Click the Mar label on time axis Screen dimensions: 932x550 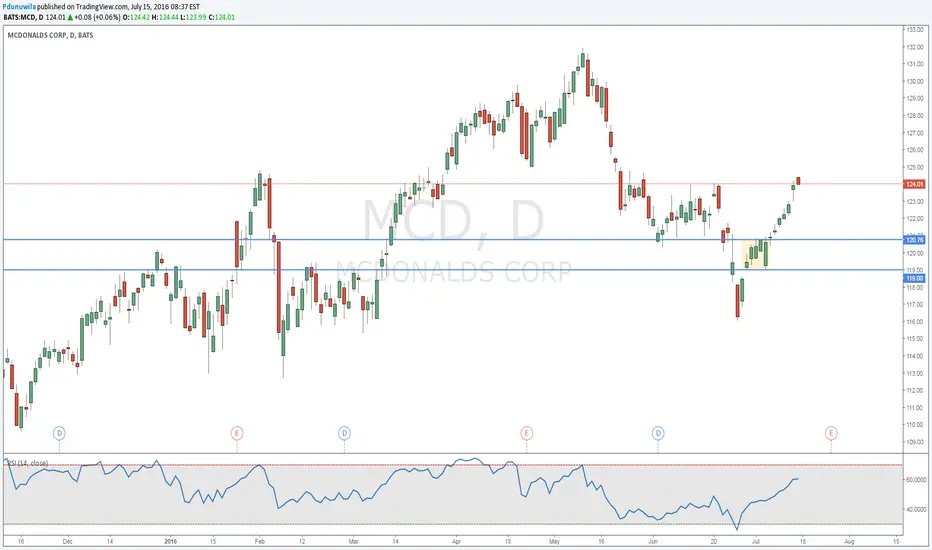click(x=354, y=542)
